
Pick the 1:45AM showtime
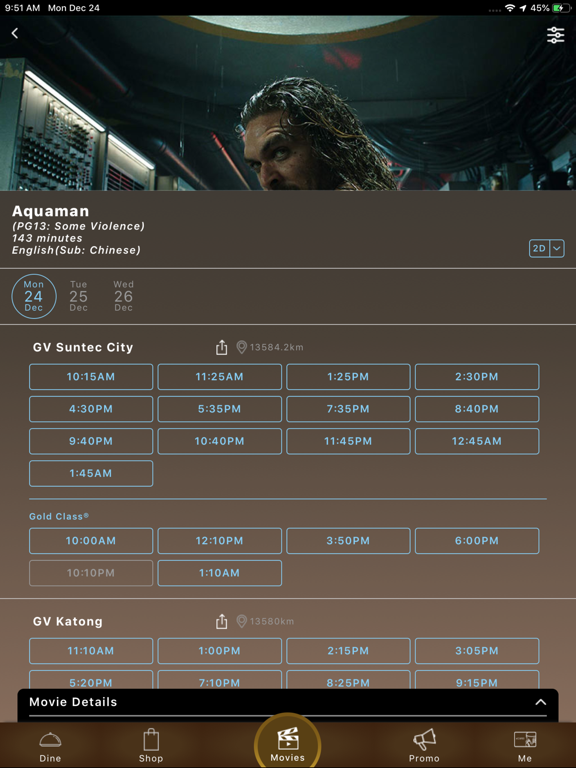pos(91,474)
